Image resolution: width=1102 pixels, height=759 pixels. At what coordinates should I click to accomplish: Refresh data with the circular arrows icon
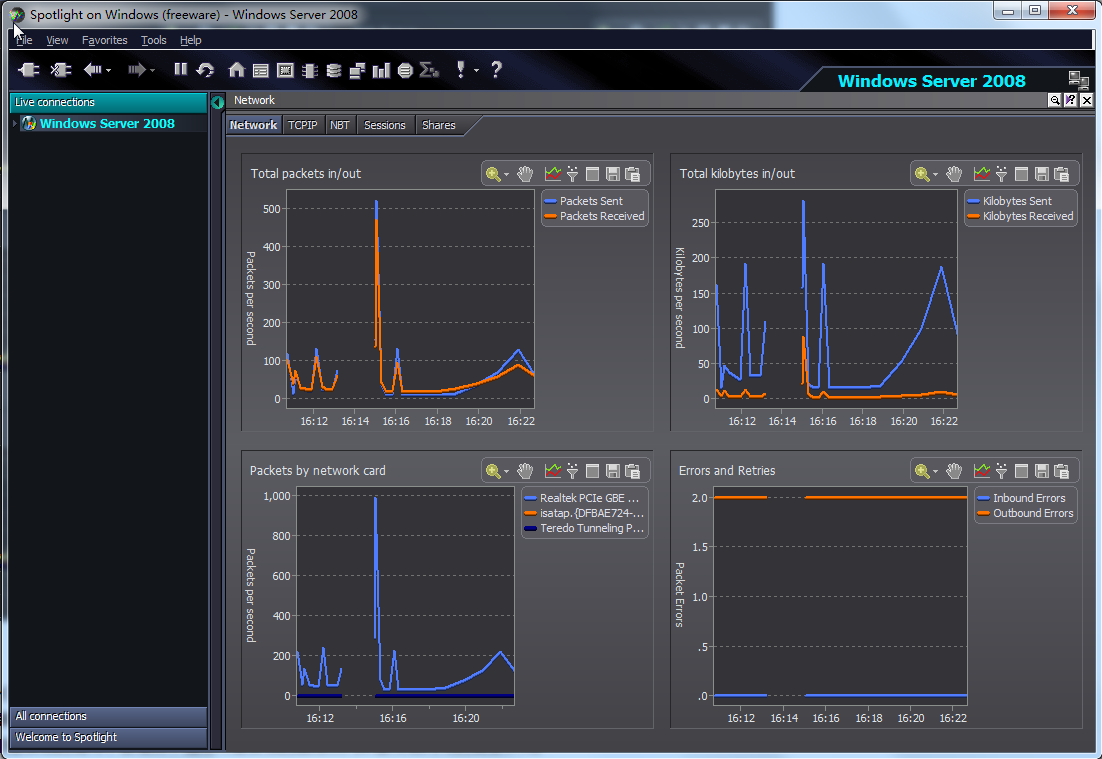[205, 70]
